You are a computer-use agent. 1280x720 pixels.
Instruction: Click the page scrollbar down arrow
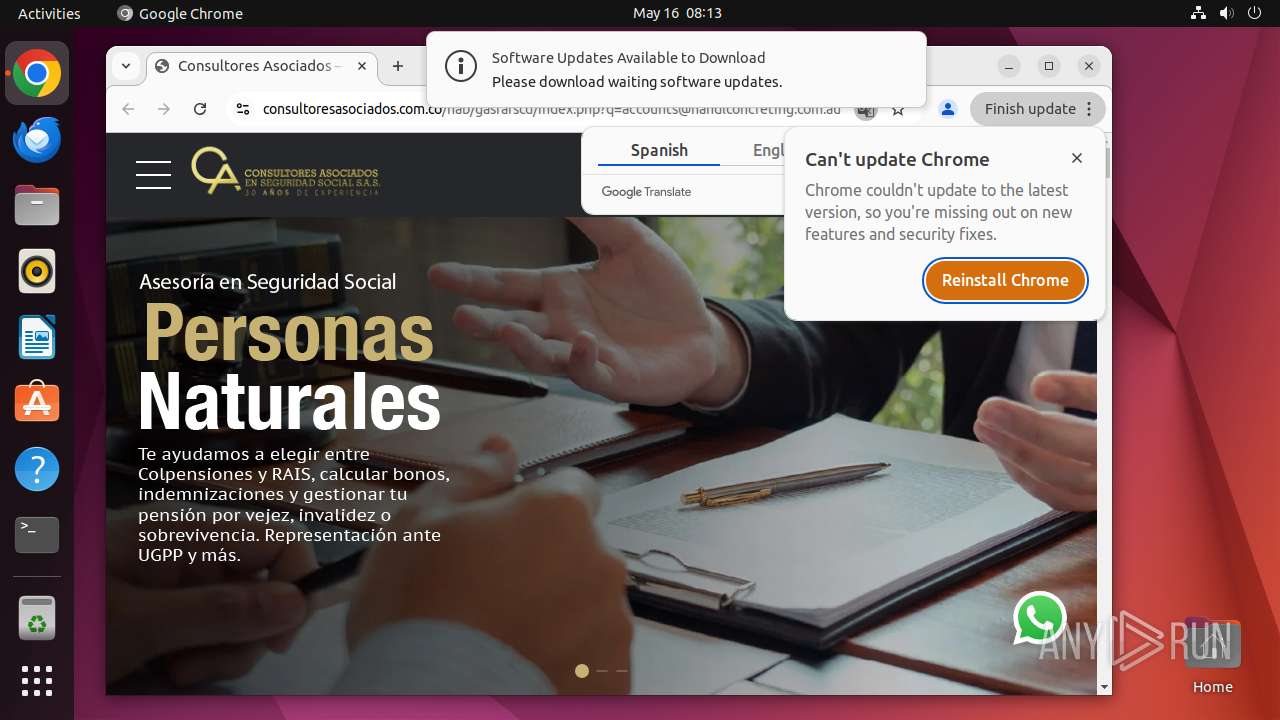1104,687
